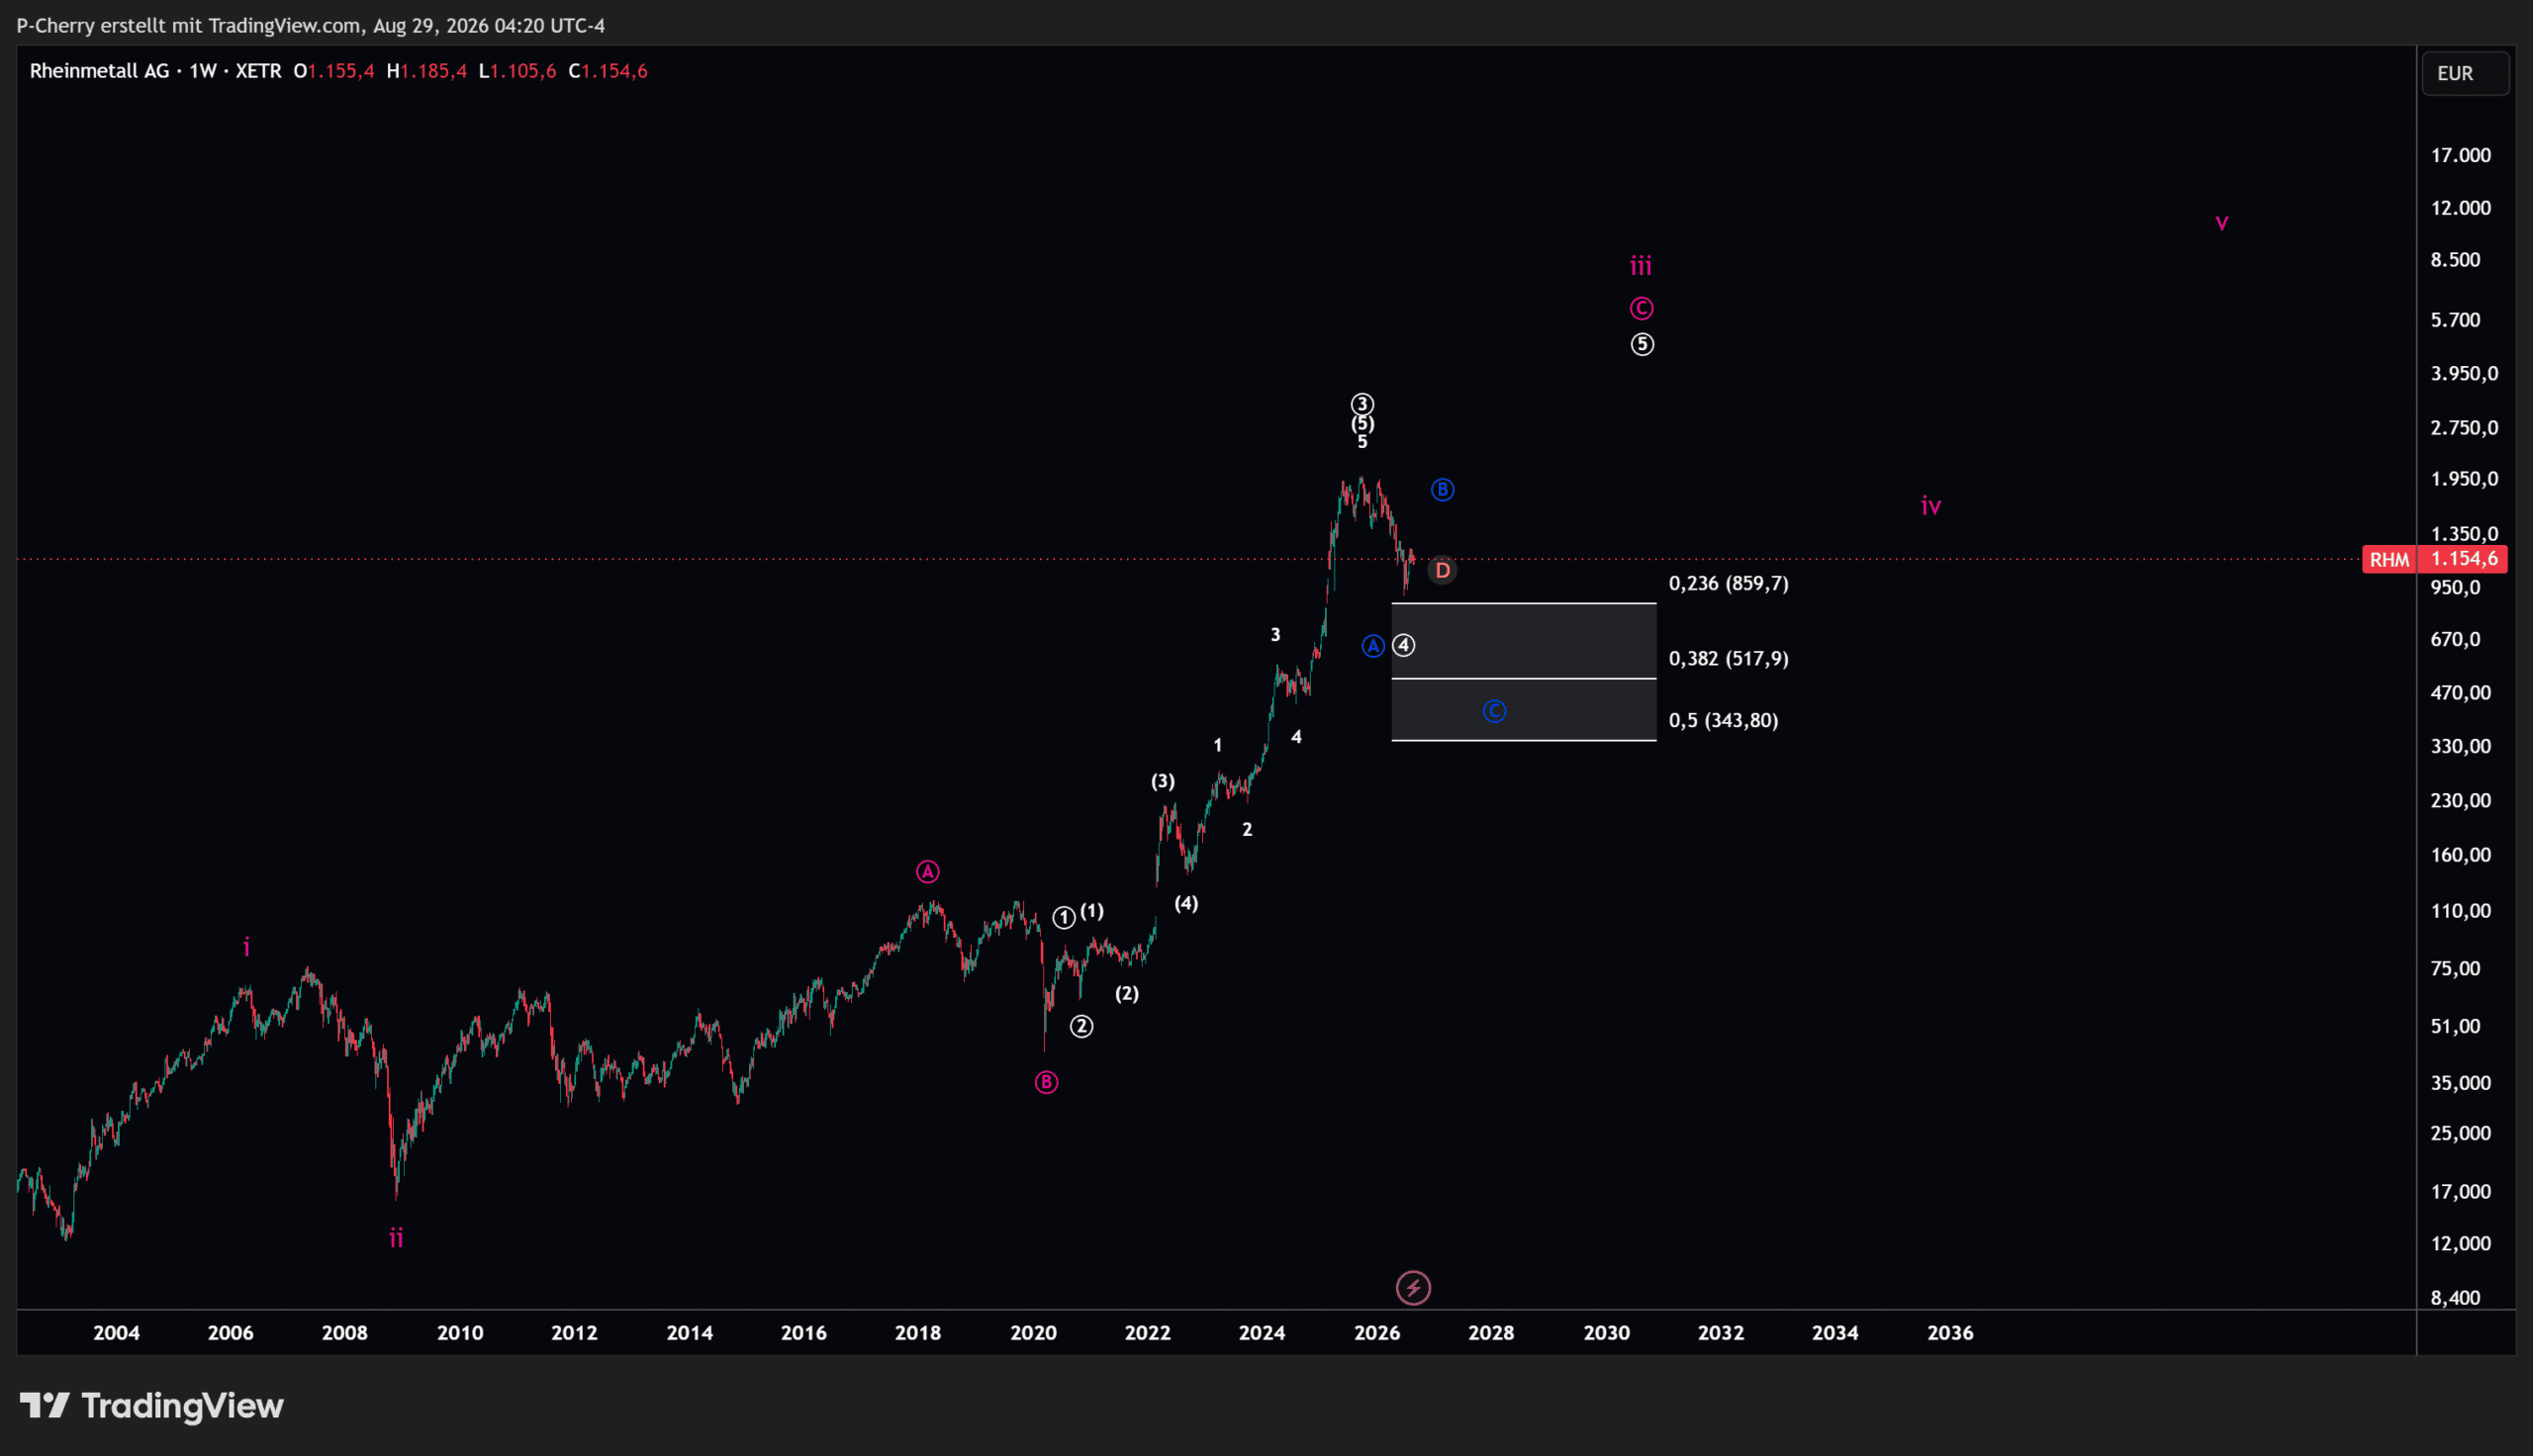2533x1456 pixels.
Task: Select the white circled 2 wave label
Action: point(1081,1026)
